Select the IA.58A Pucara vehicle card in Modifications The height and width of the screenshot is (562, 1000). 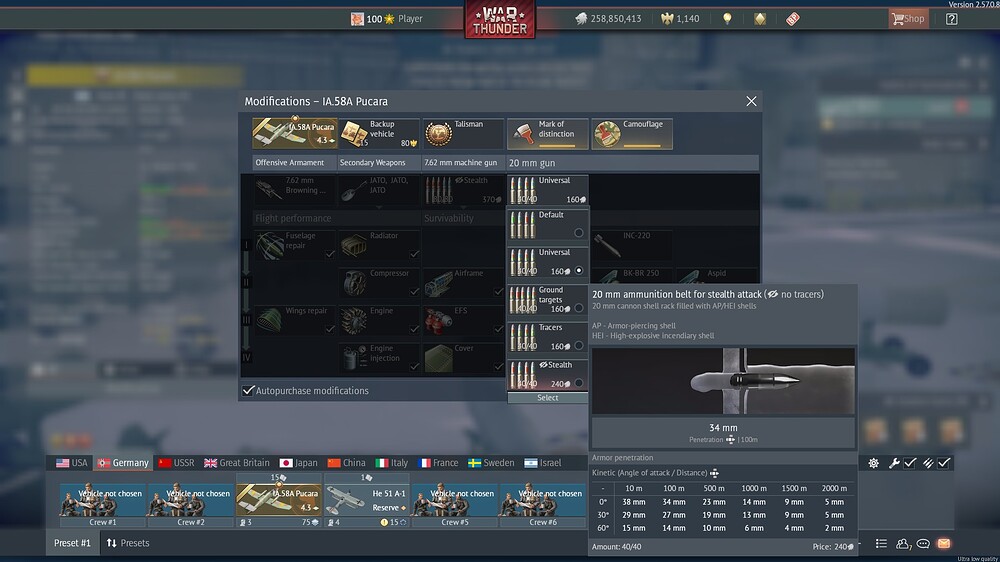pos(295,133)
